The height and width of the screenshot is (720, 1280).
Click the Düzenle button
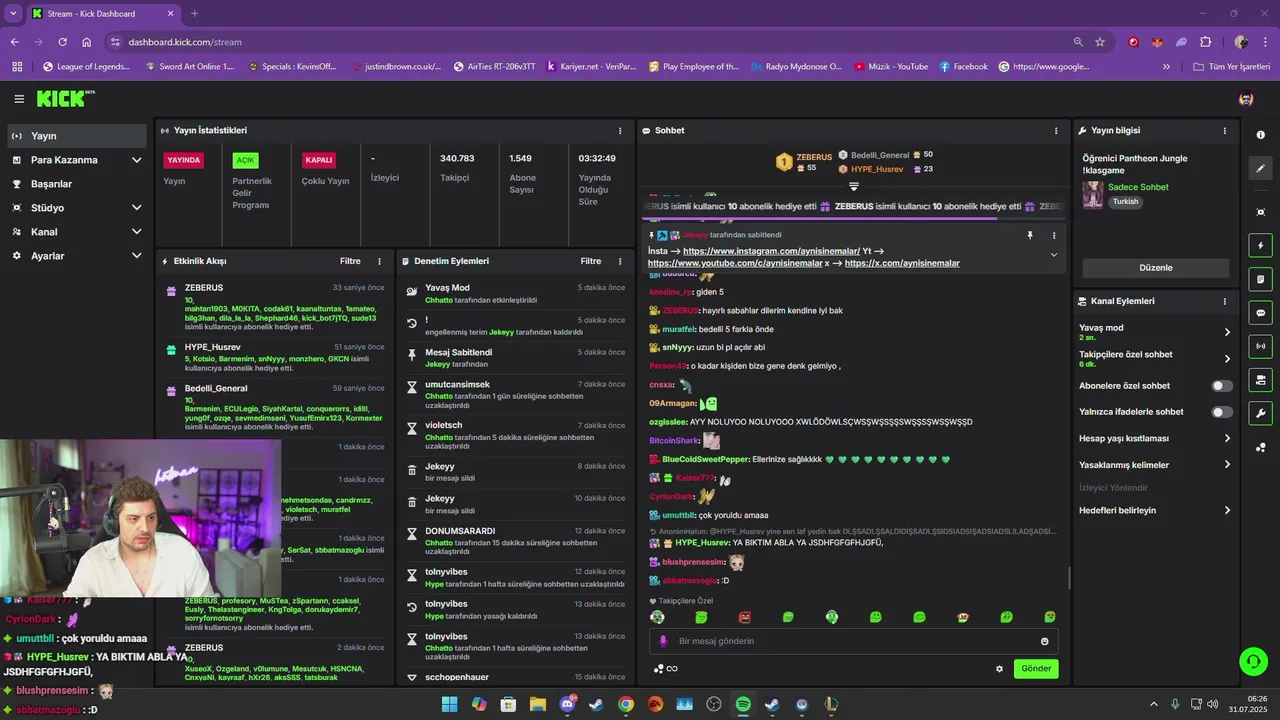[1155, 268]
